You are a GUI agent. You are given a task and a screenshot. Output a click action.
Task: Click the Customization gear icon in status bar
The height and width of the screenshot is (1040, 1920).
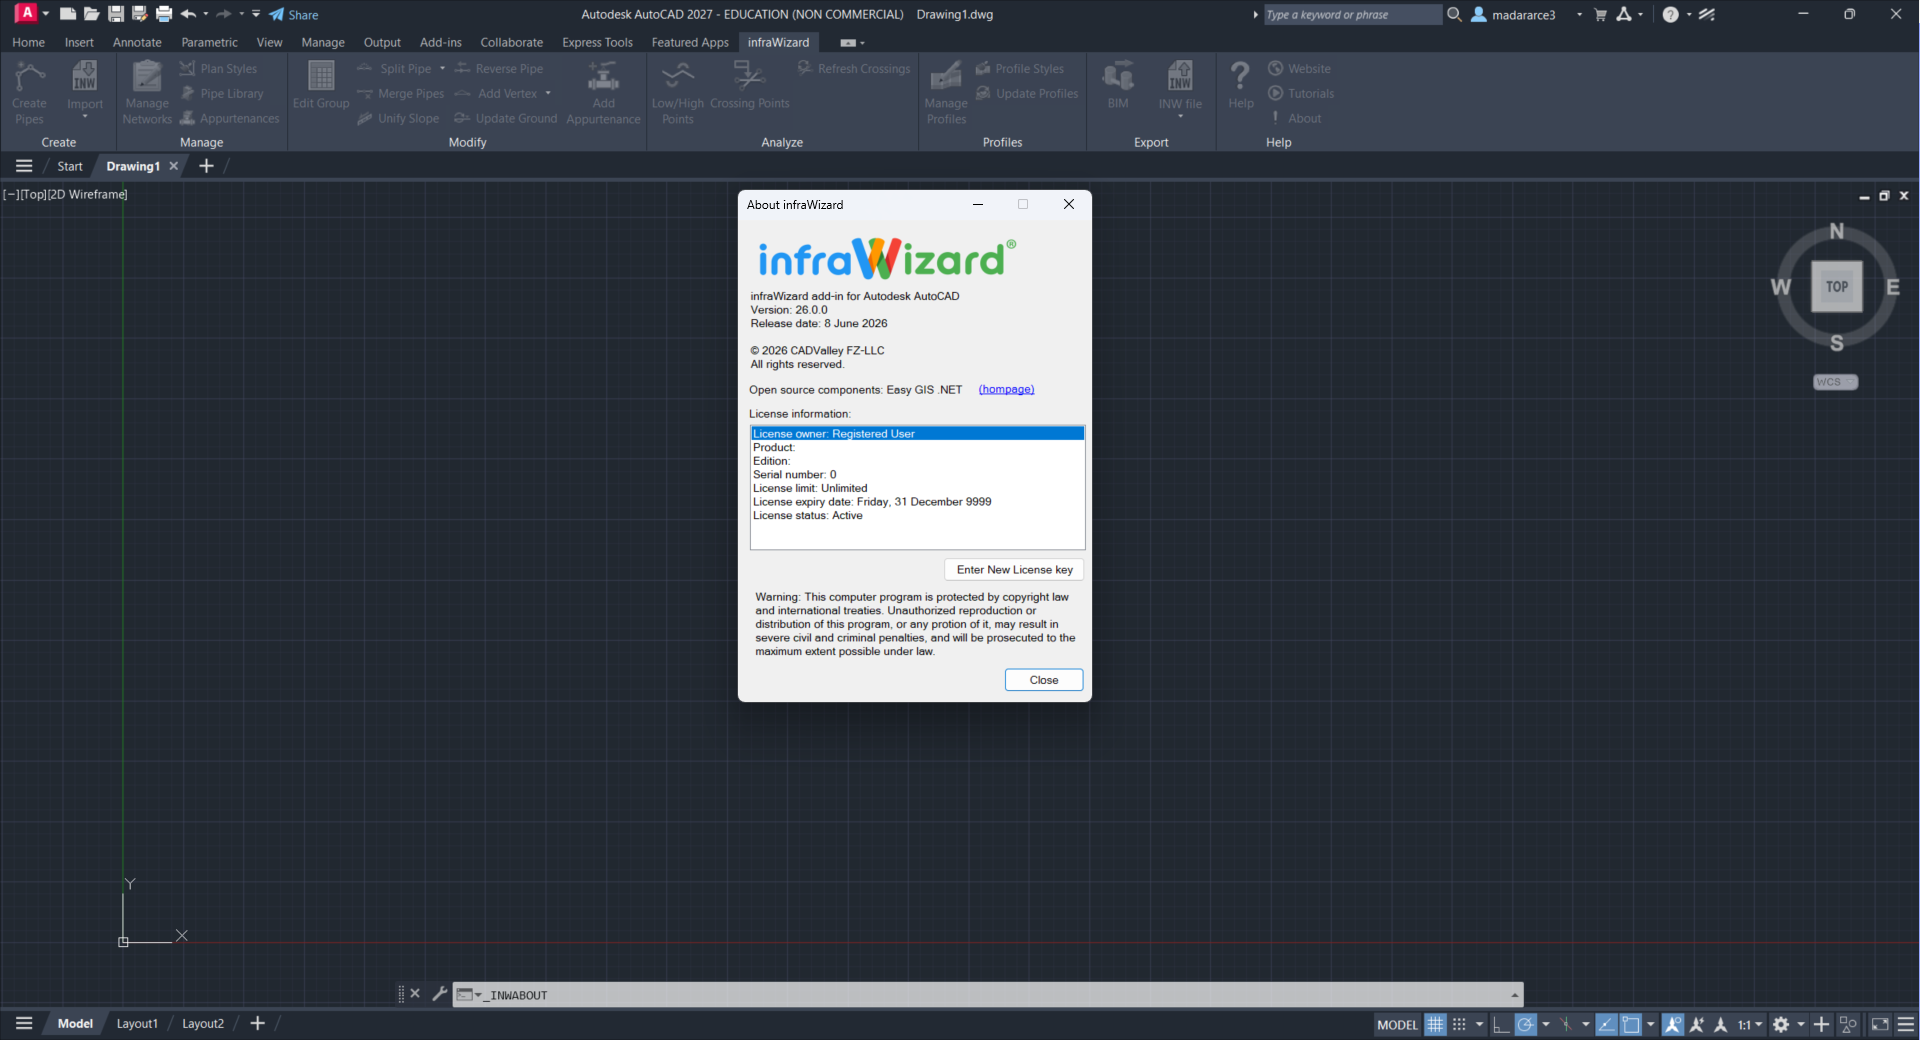[1781, 1024]
